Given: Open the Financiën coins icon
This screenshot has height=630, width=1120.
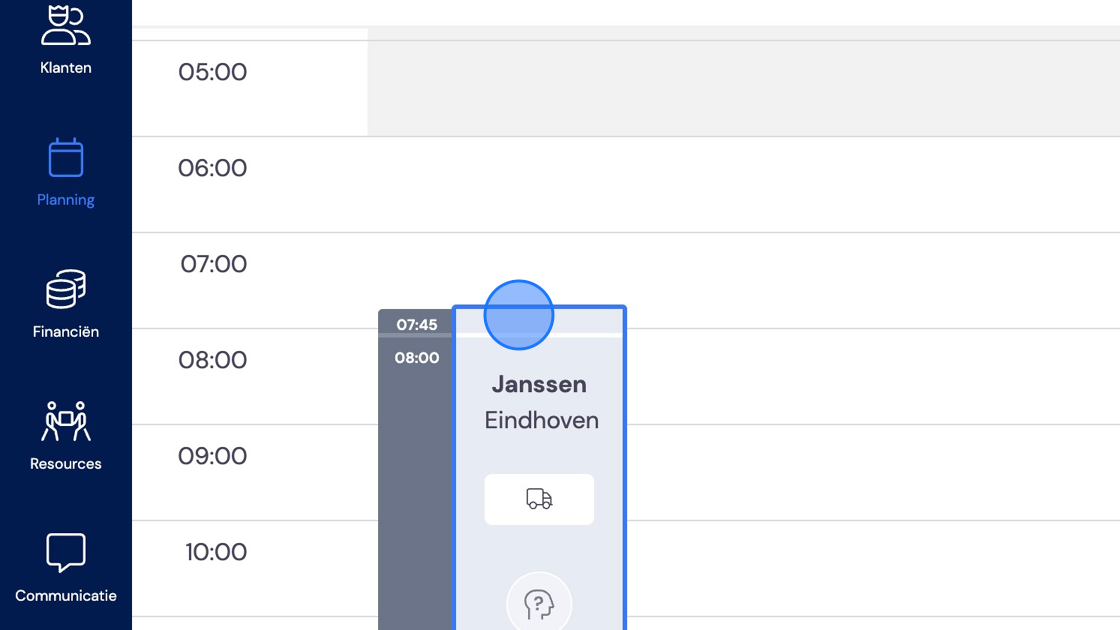Looking at the screenshot, I should pyautogui.click(x=66, y=289).
